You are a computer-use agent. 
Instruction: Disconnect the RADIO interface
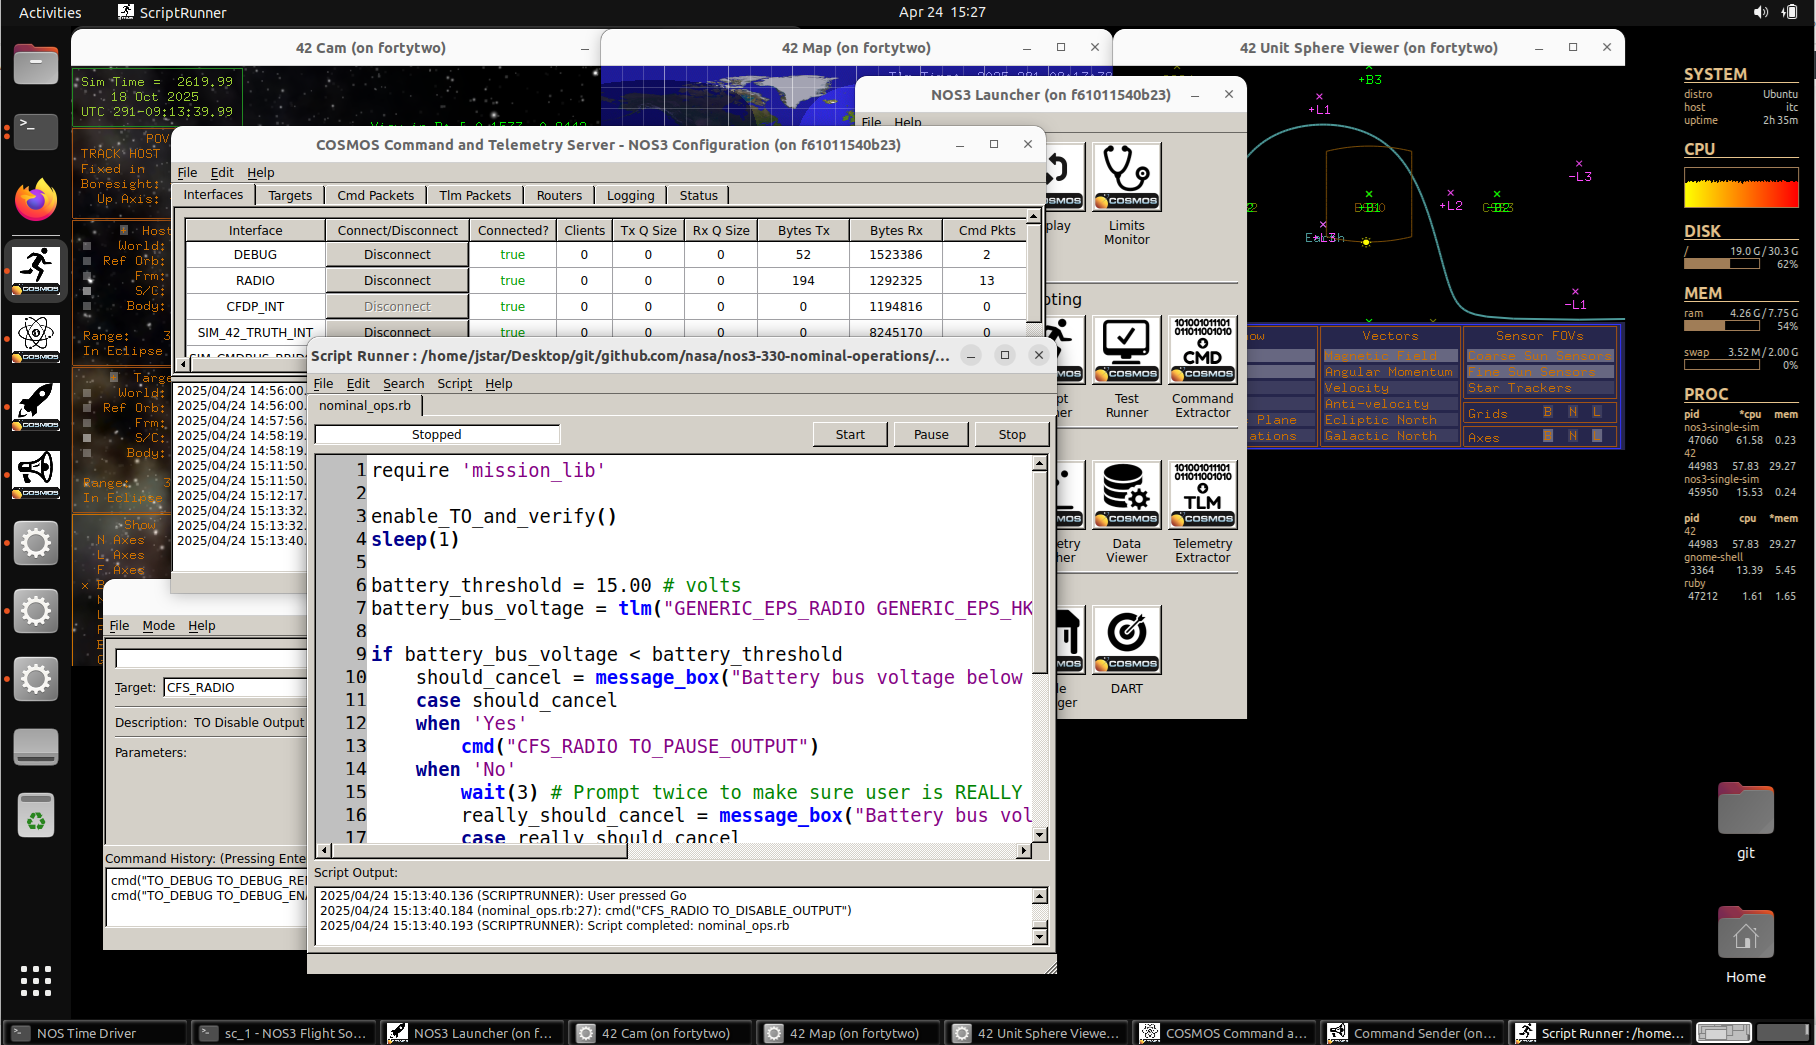tap(397, 281)
